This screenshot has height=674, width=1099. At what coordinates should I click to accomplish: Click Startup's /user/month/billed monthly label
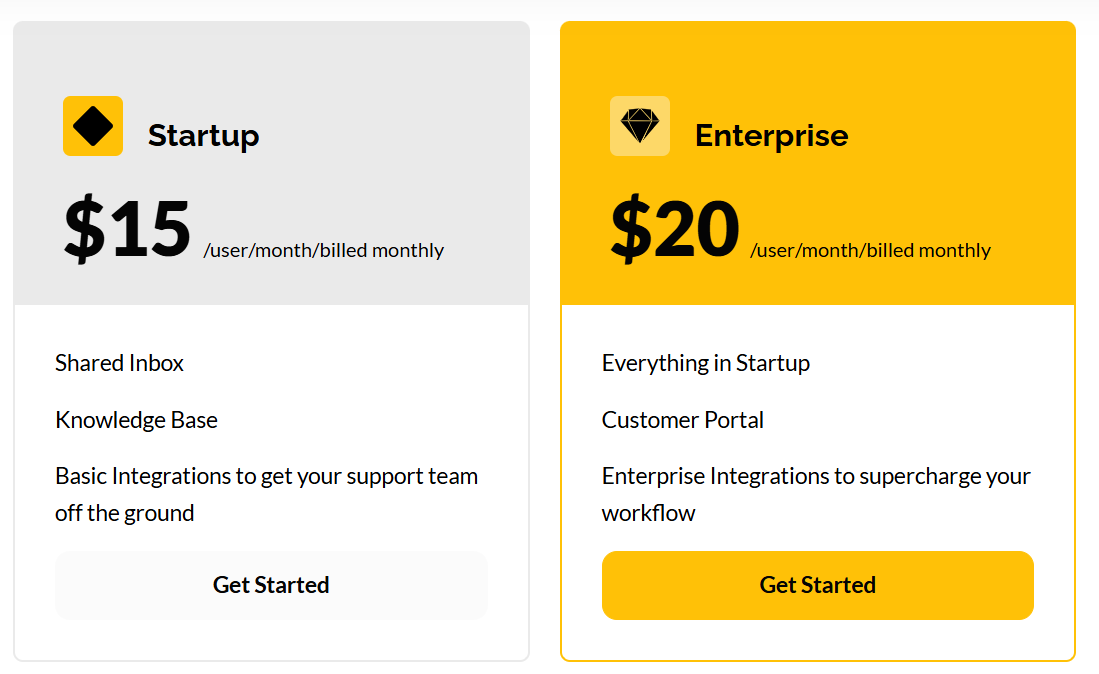[324, 251]
